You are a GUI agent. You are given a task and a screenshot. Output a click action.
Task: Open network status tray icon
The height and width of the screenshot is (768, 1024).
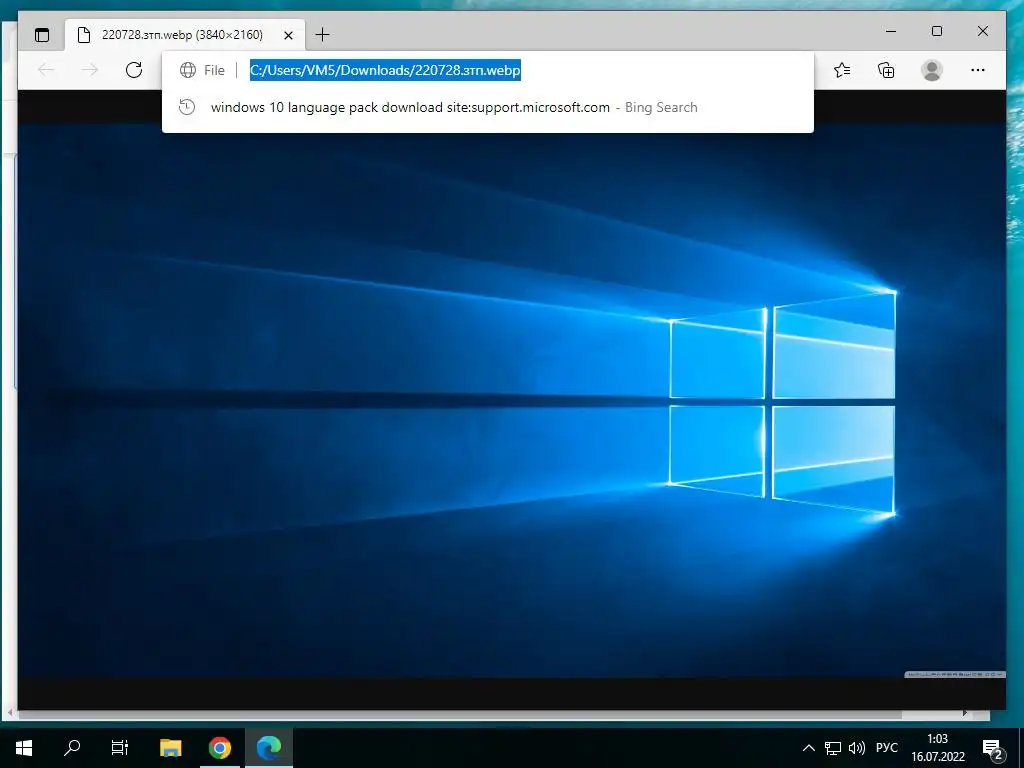[833, 748]
